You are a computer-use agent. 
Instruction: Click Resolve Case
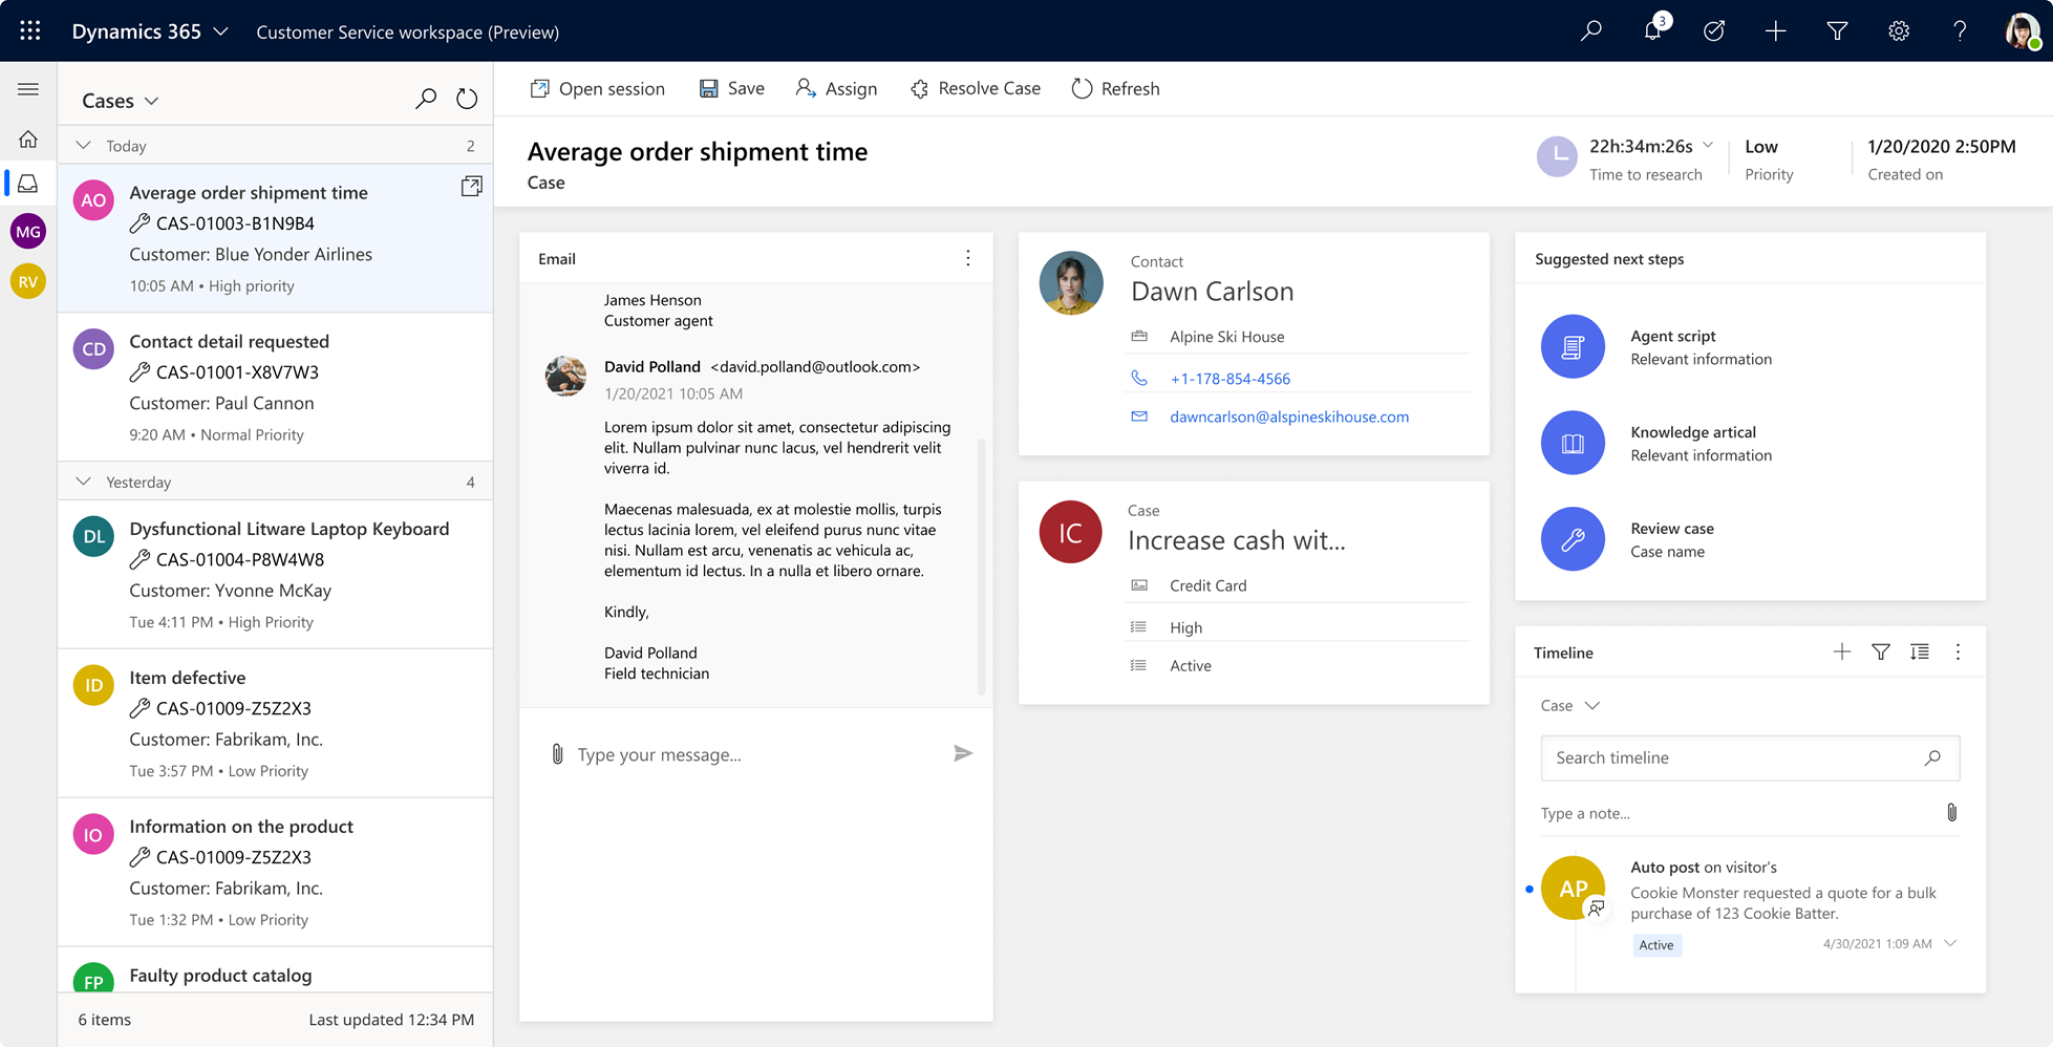click(975, 88)
